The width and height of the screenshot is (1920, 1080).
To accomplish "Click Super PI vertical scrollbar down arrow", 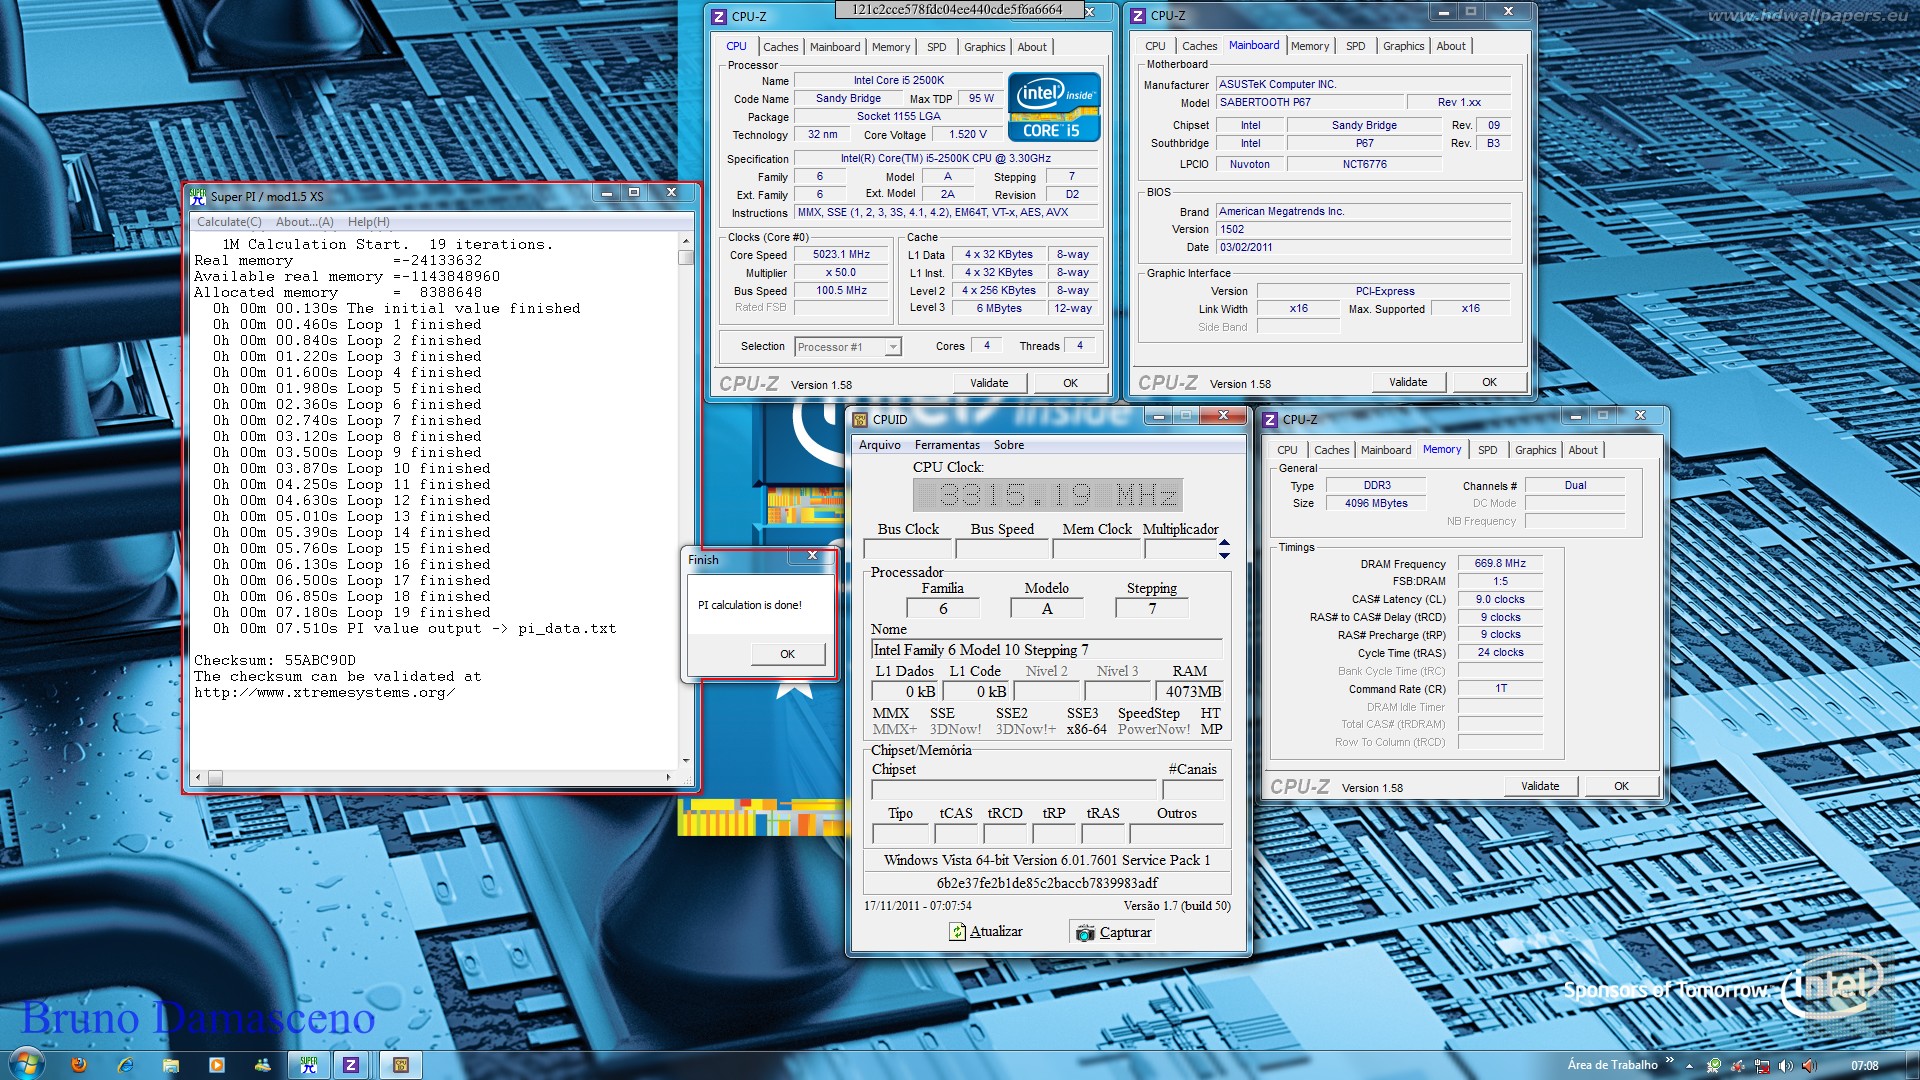I will click(686, 761).
